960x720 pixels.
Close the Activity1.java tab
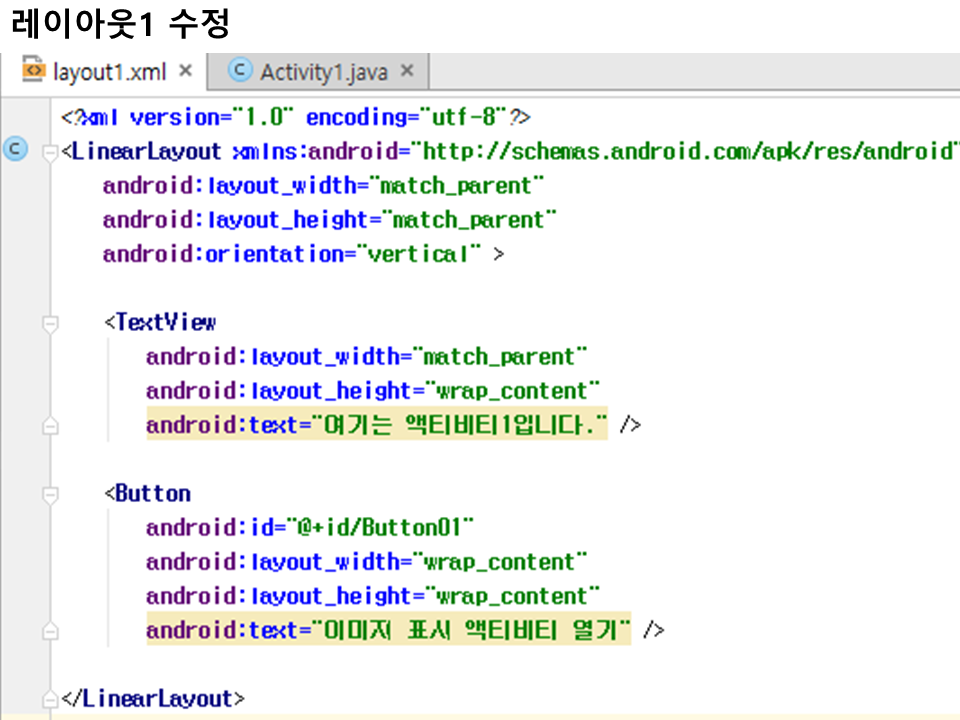pos(407,72)
